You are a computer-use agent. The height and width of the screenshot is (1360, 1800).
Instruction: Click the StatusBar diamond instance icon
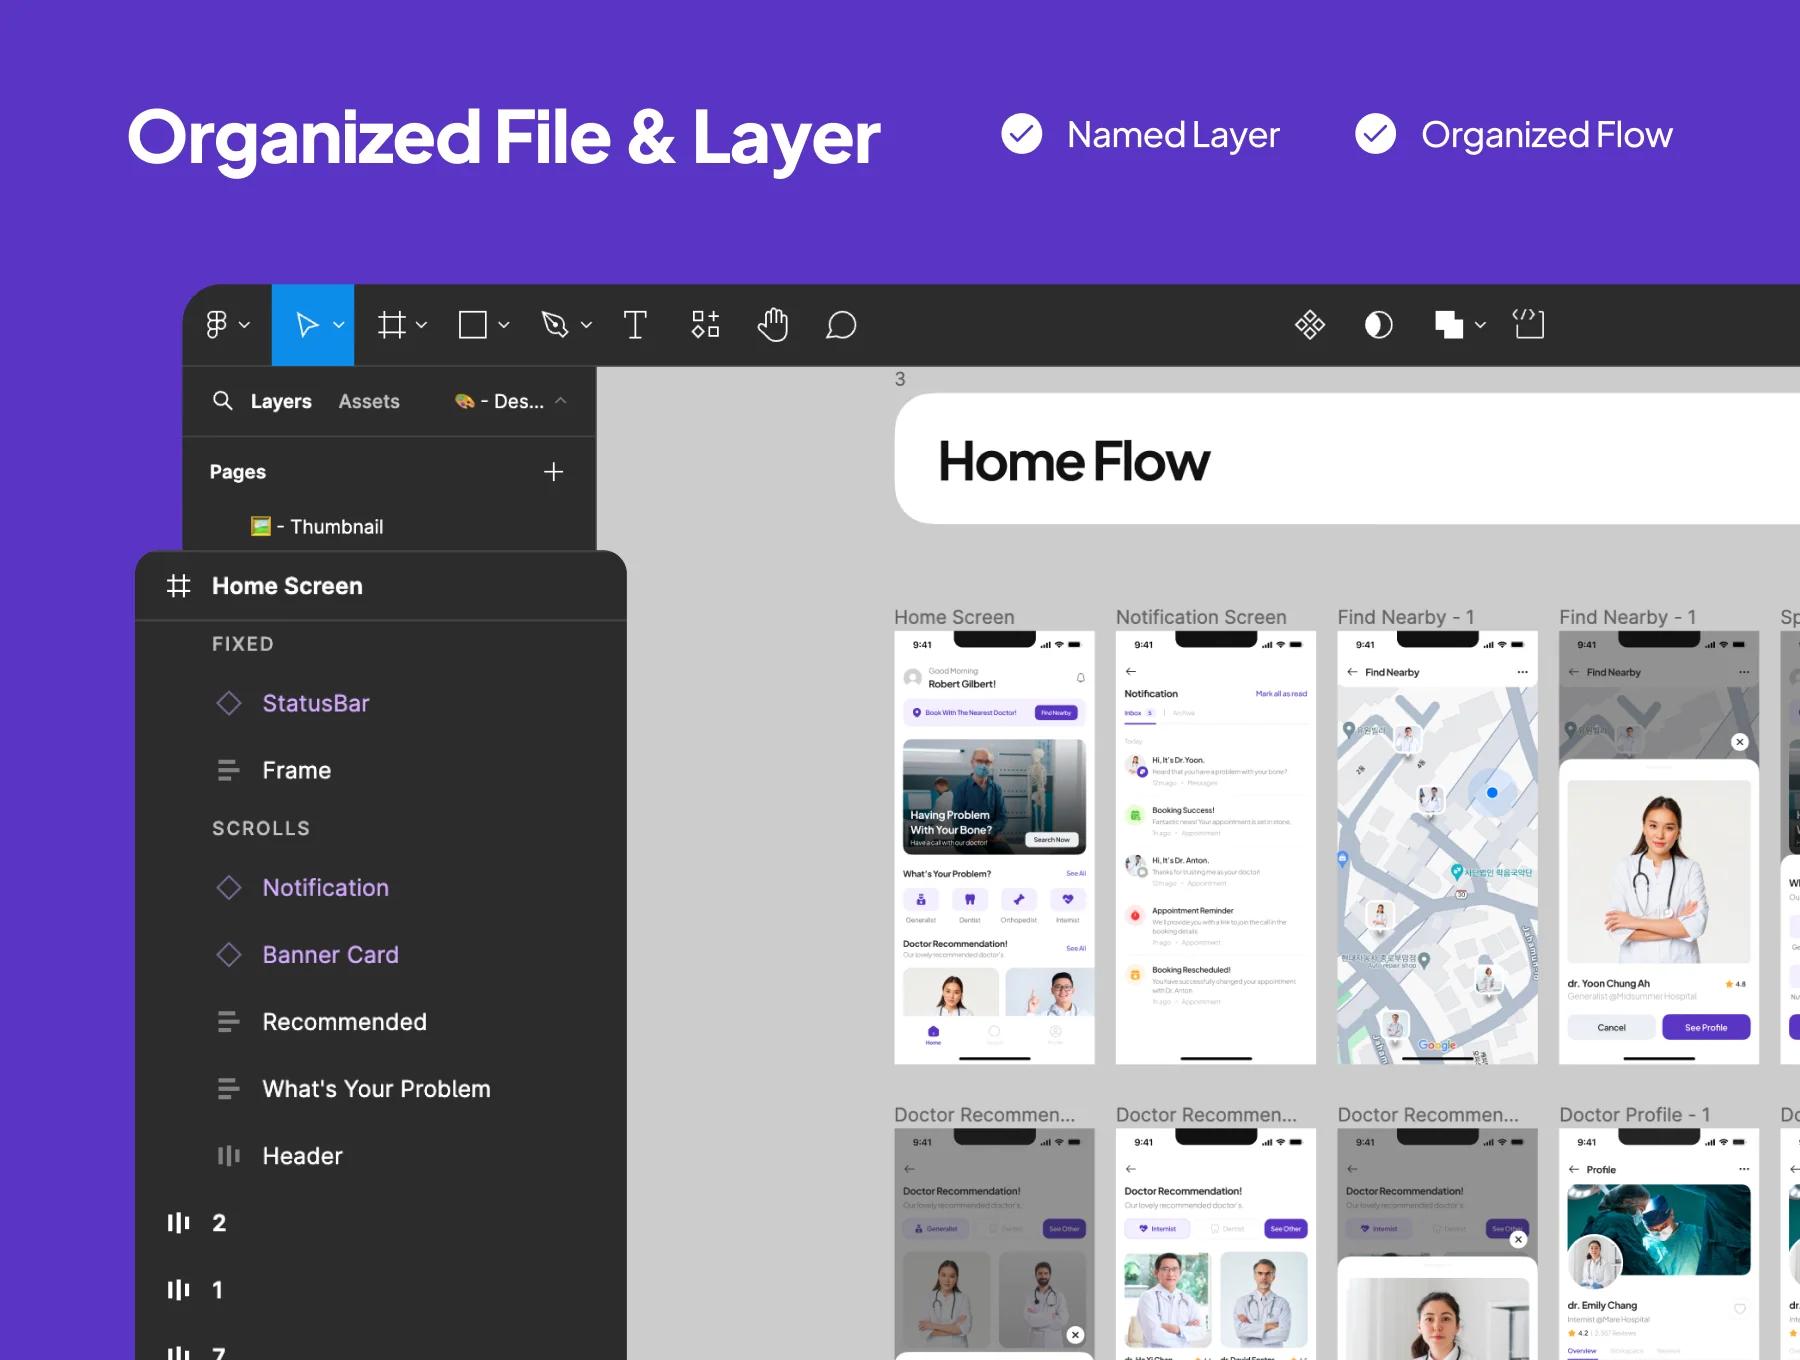click(x=229, y=703)
